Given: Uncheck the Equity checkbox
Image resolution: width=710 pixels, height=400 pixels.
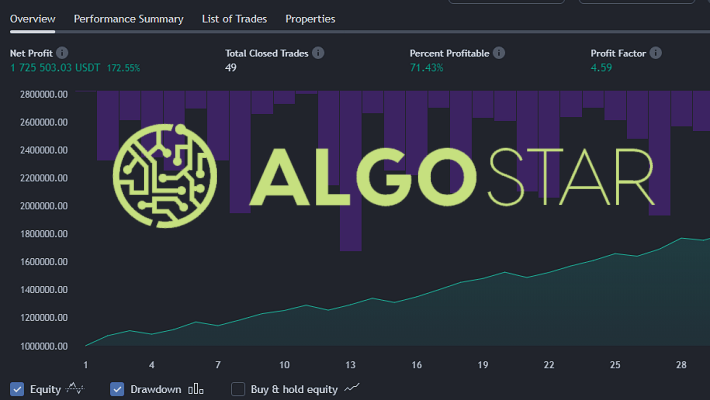Looking at the screenshot, I should pos(17,389).
